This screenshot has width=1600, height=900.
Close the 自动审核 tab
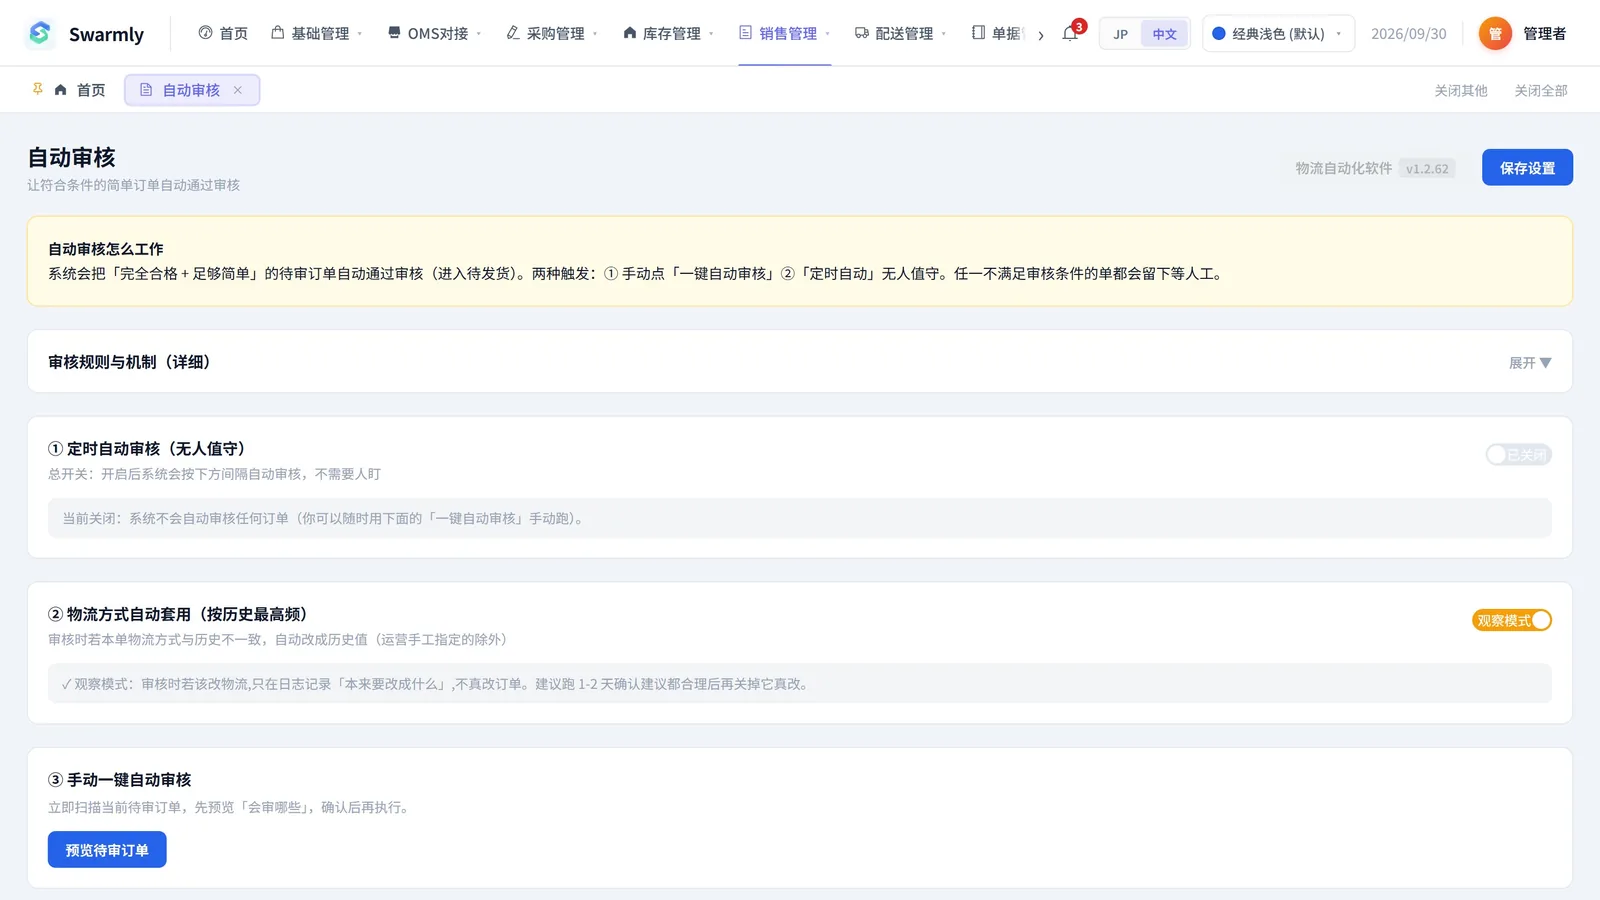[x=238, y=90]
